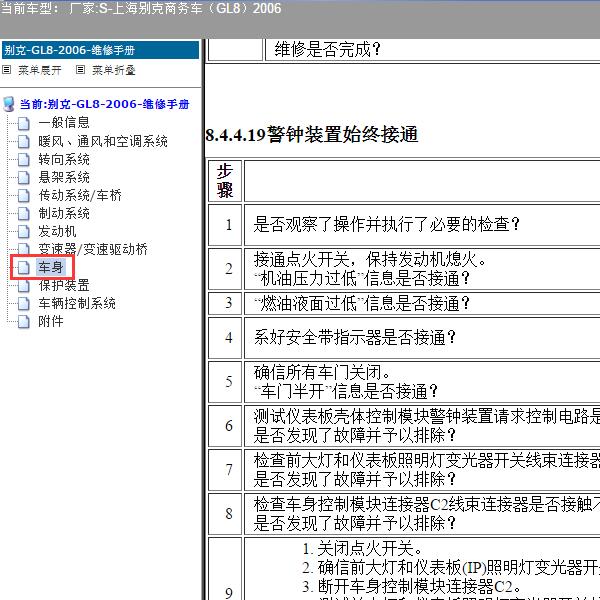Click the page icon next to 传动系统/车桥
Image resolution: width=600 pixels, height=600 pixels.
(x=23, y=195)
